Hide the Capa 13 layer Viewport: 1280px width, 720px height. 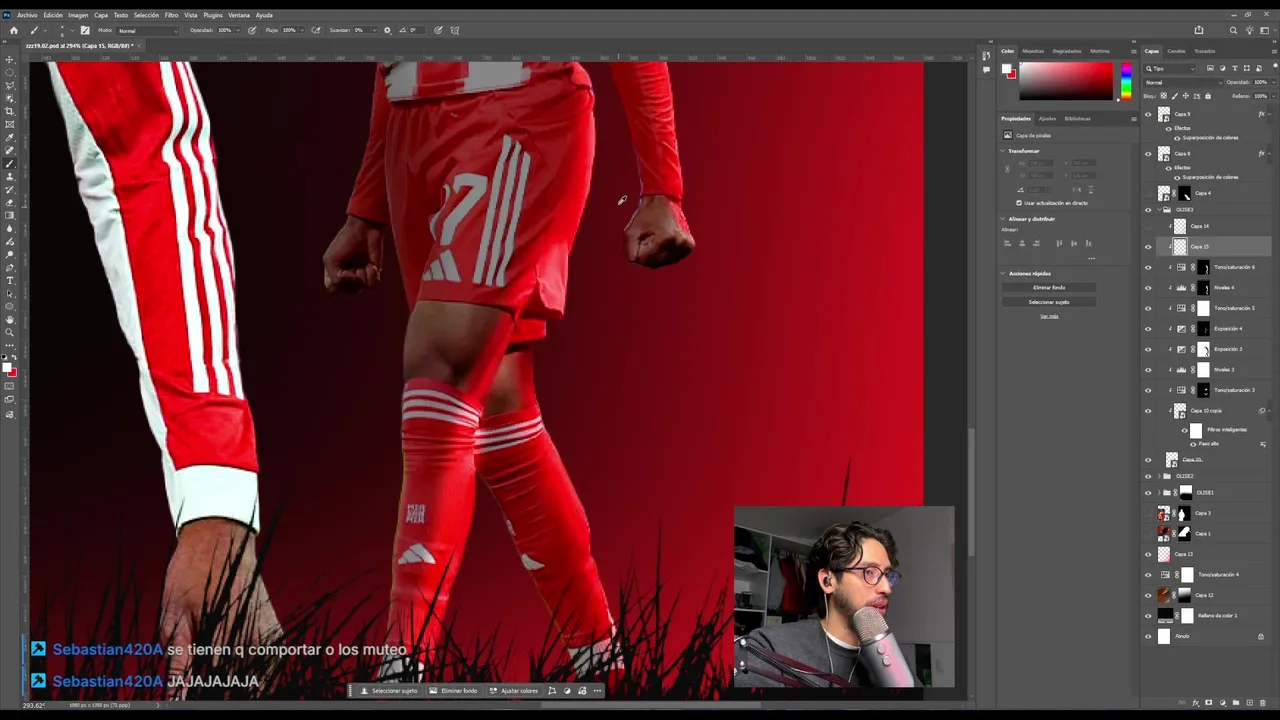[1148, 554]
